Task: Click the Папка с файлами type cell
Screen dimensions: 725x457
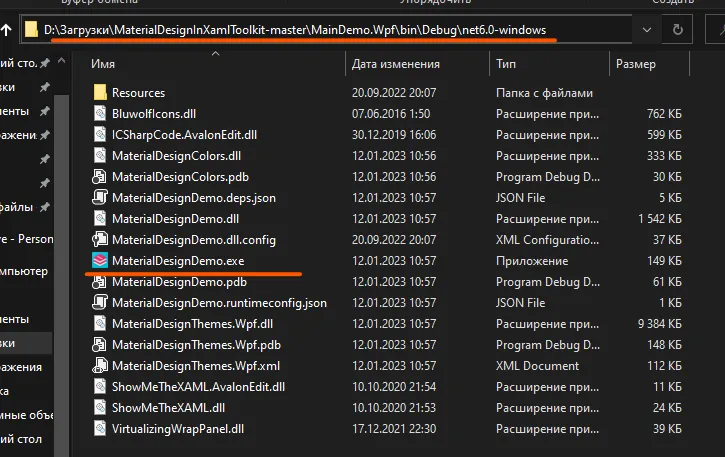Action: [544, 93]
